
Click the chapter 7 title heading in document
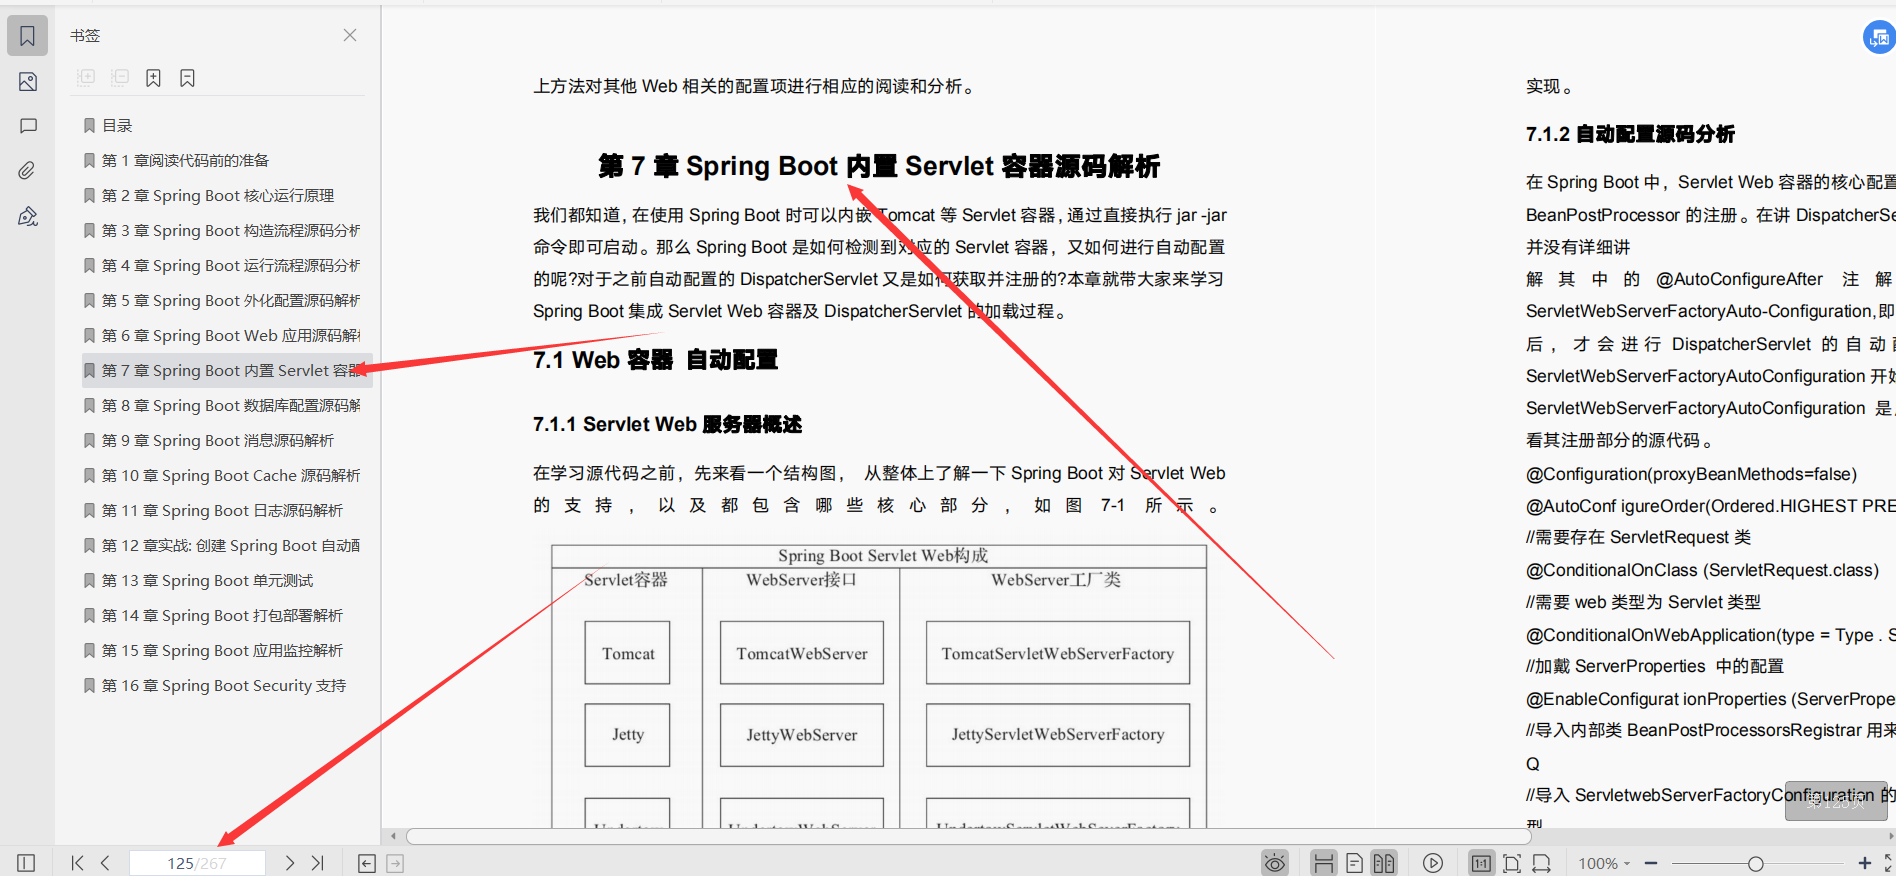tap(879, 166)
